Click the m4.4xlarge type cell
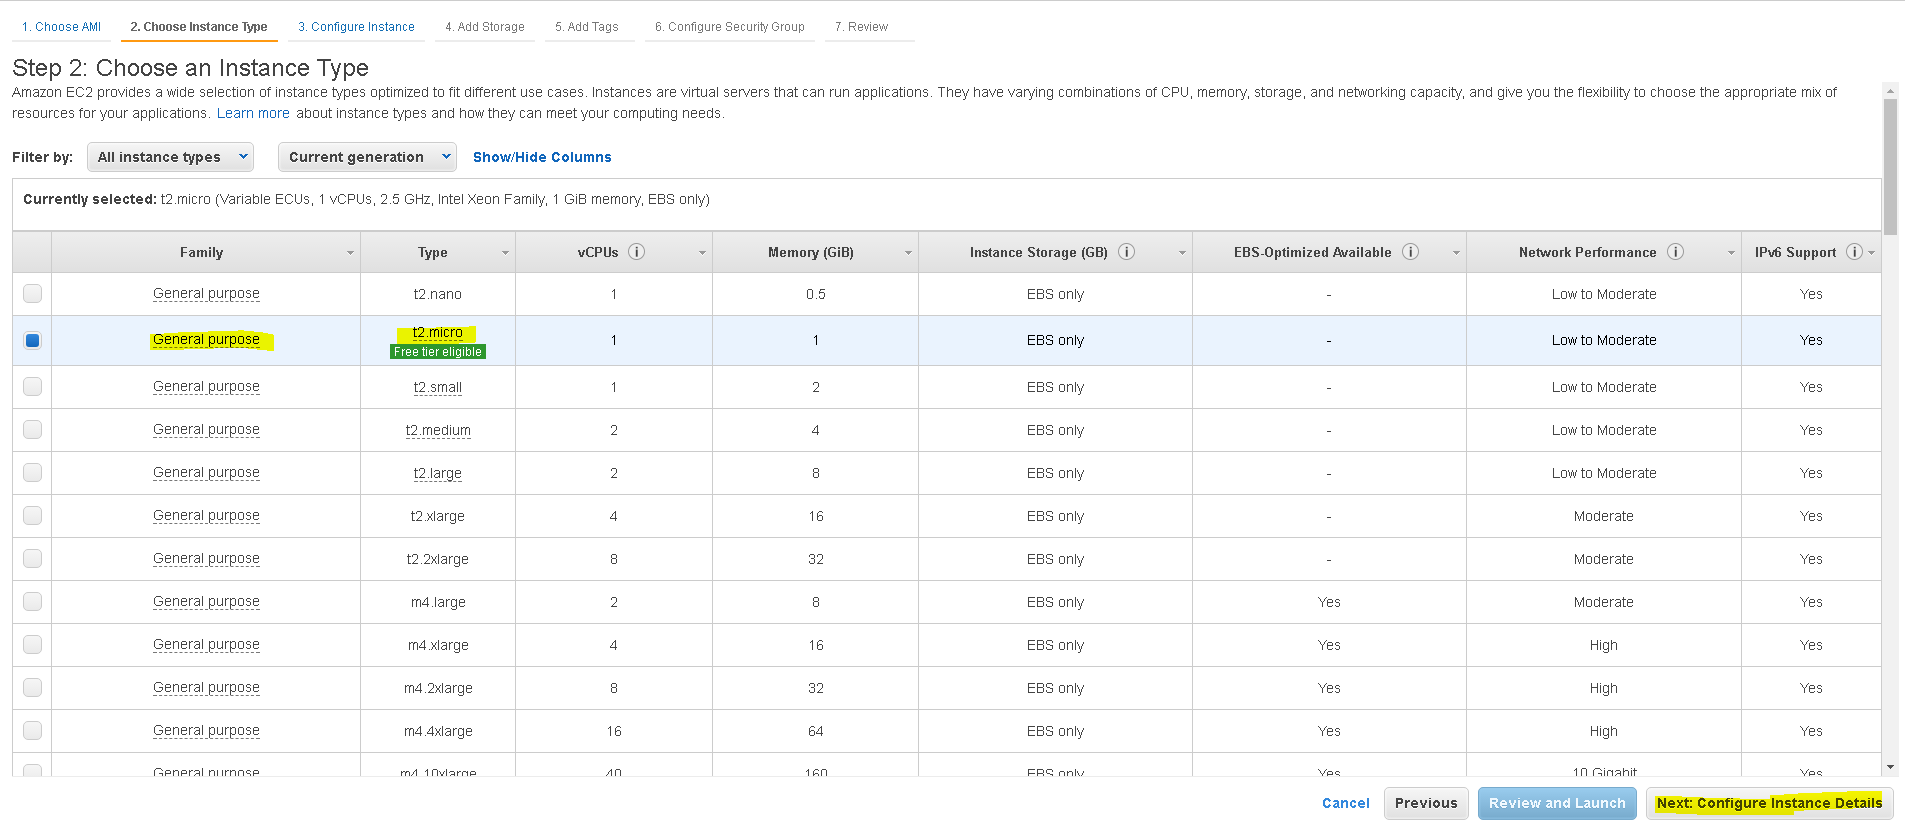 (438, 731)
